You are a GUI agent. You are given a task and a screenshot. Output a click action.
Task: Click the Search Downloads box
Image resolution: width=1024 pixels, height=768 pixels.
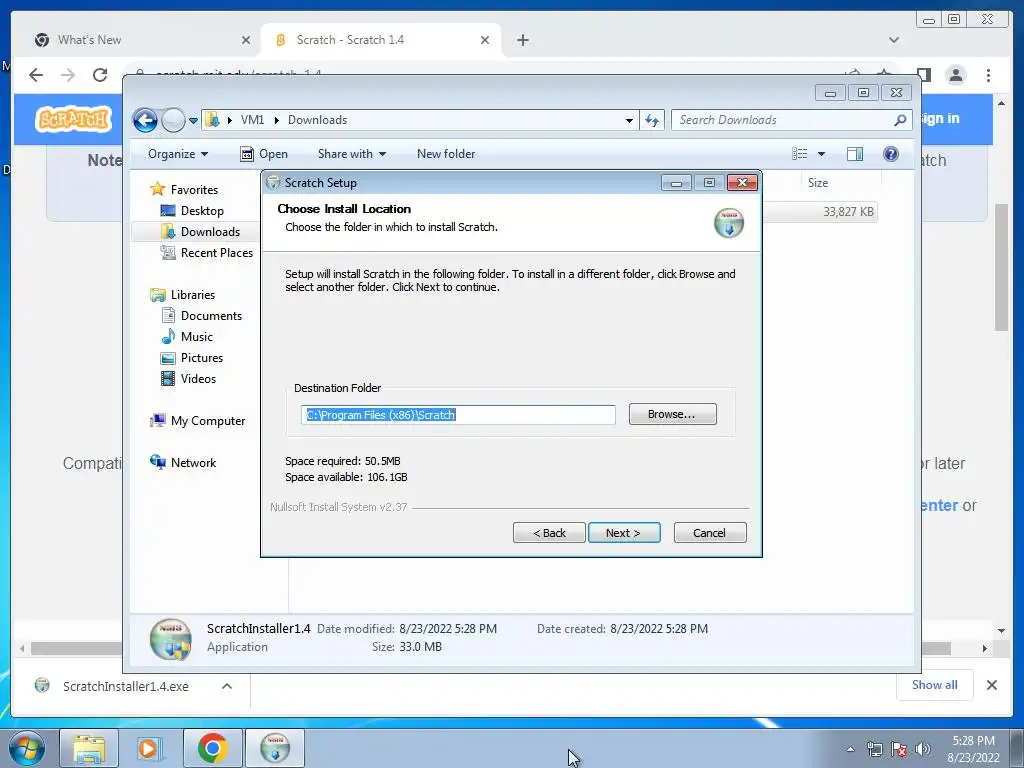coord(782,120)
